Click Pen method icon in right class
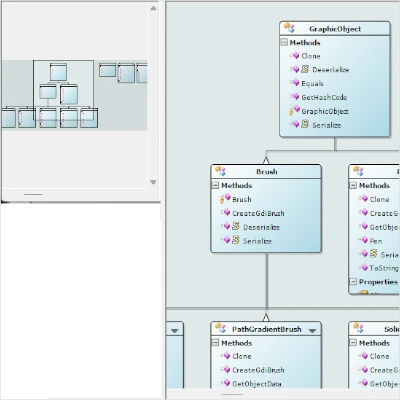This screenshot has height=400, width=400. click(363, 240)
